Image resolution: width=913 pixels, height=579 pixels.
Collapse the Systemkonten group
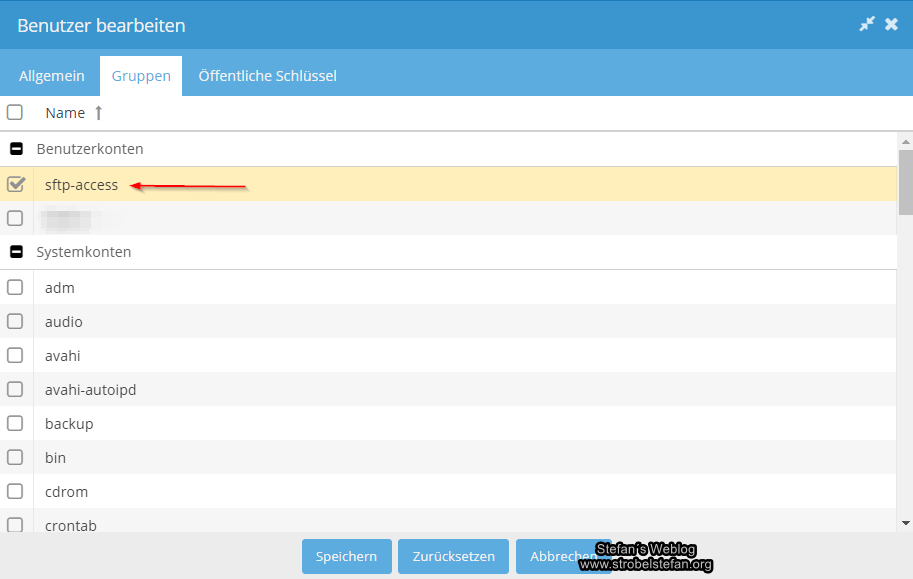point(16,252)
